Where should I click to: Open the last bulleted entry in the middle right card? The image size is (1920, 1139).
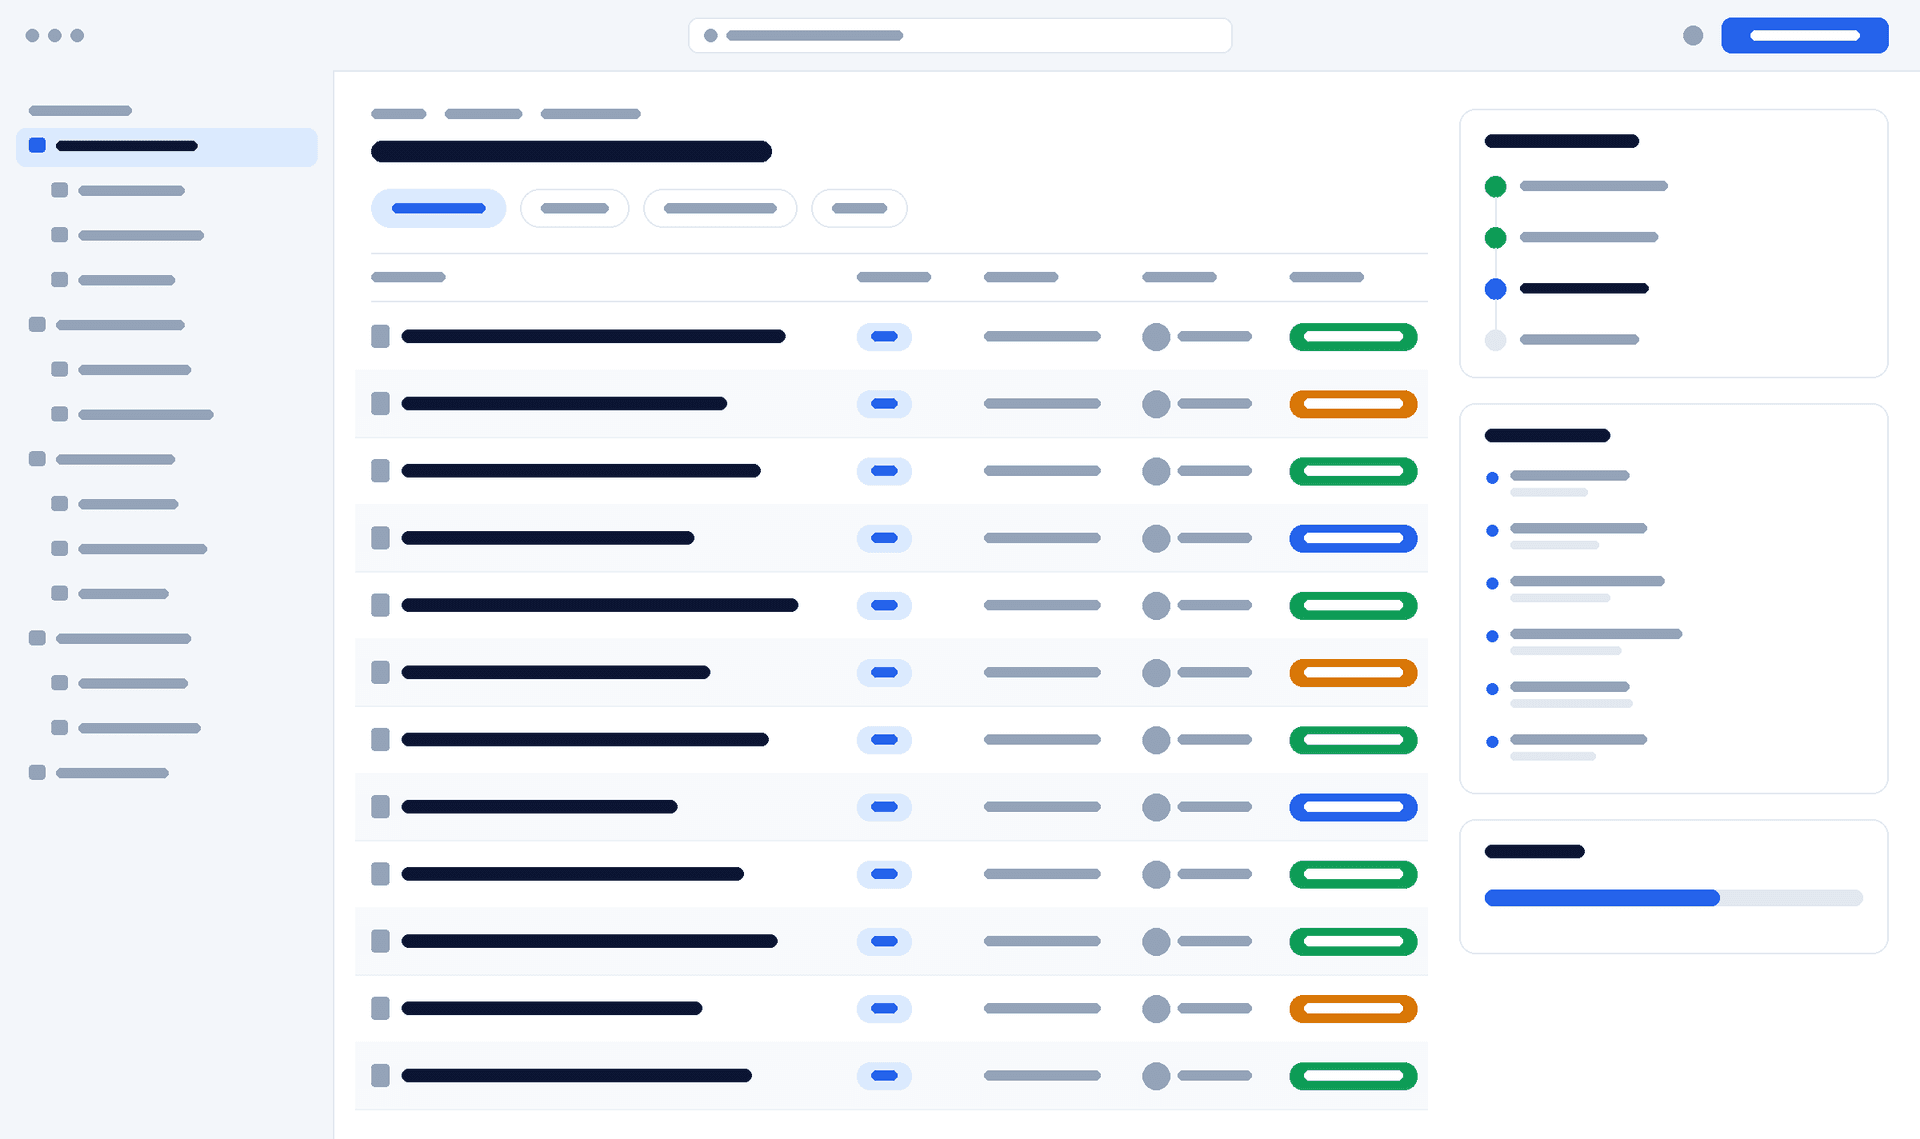point(1566,747)
